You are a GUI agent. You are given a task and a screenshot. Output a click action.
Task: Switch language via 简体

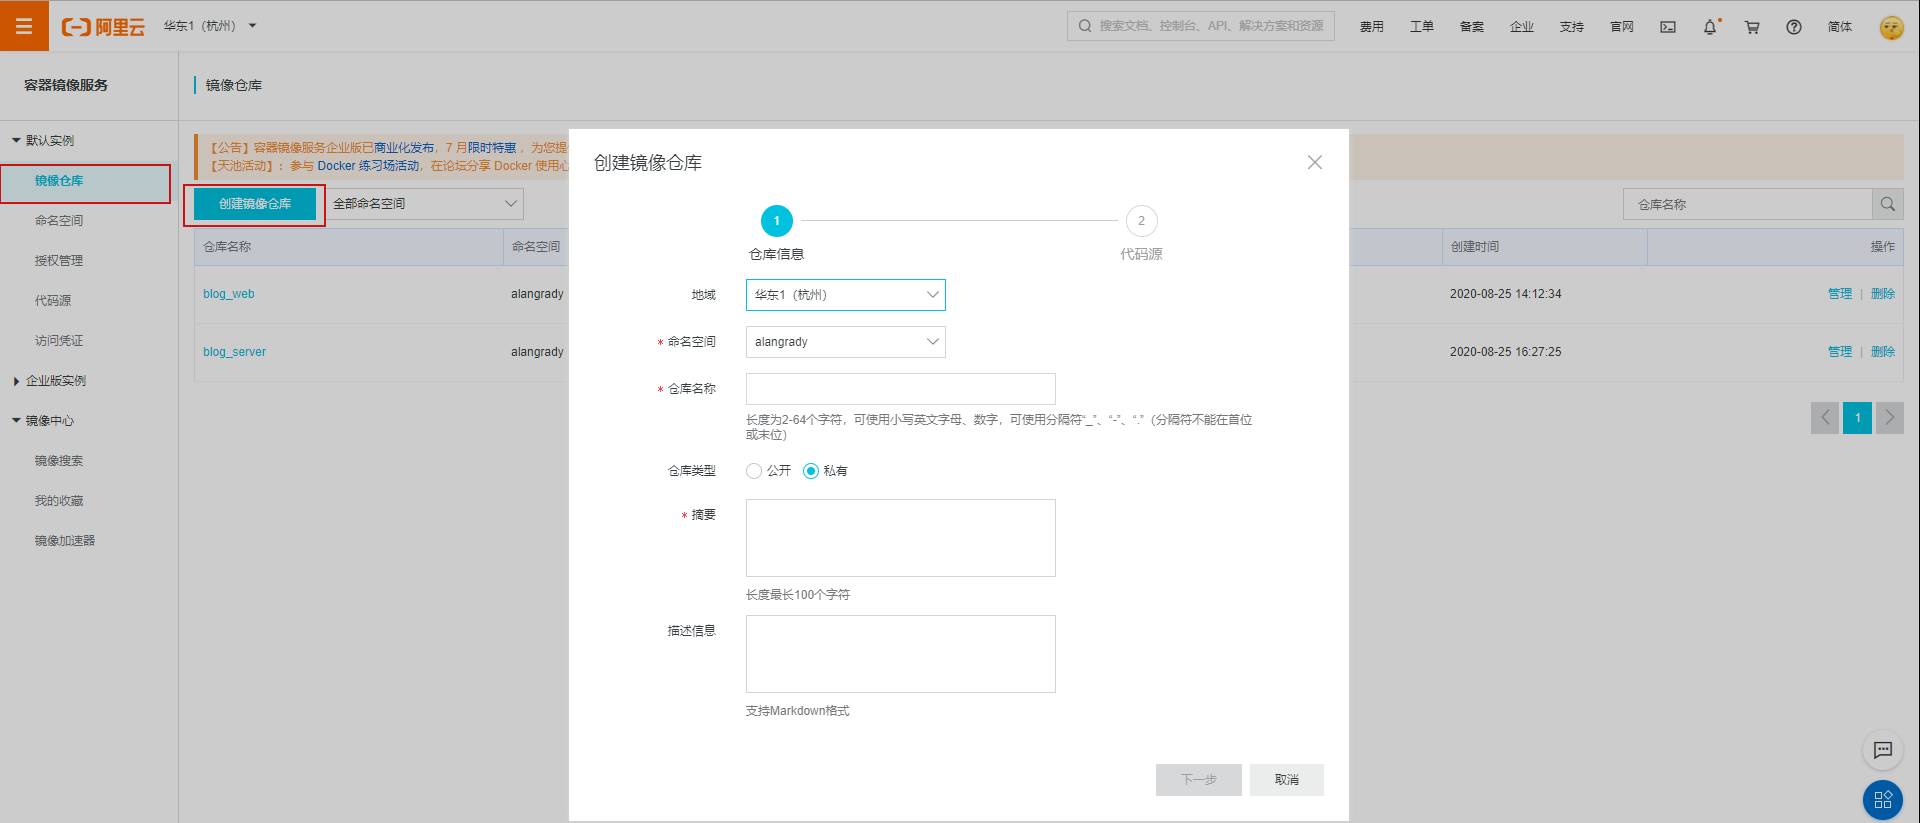tap(1840, 27)
